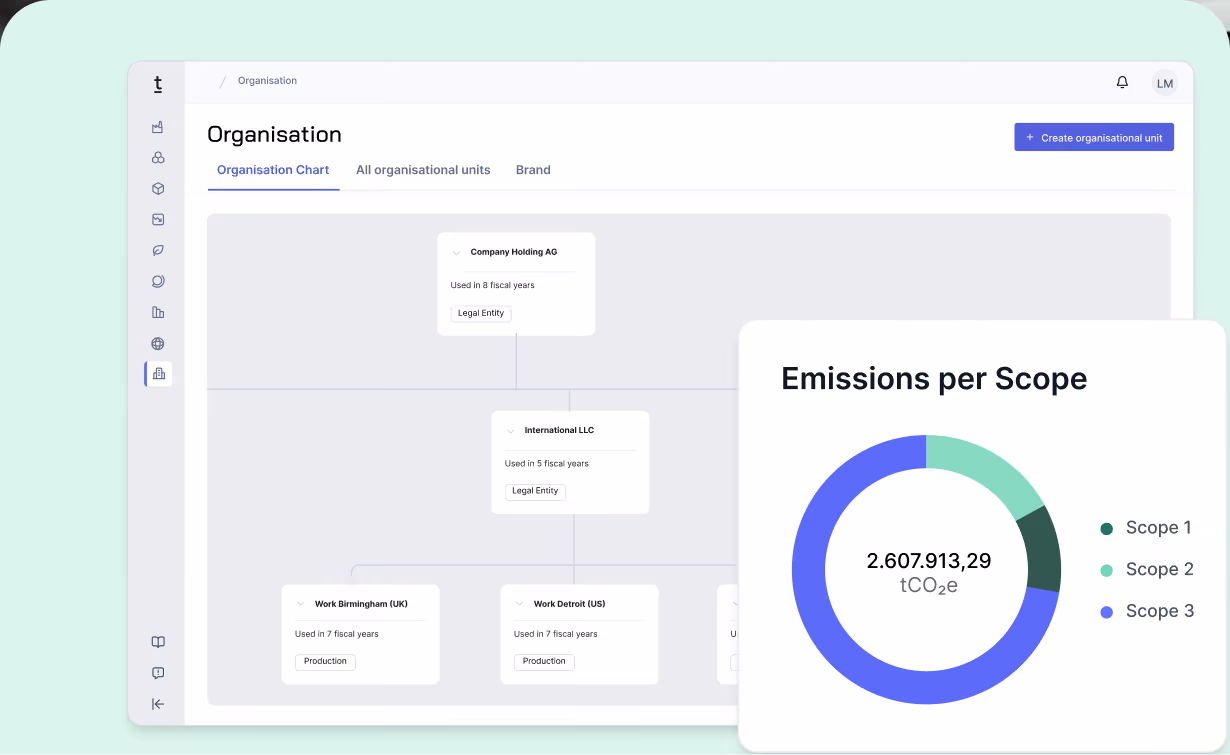Open the factory icon in the sidebar
The image size is (1230, 755).
coord(158,127)
